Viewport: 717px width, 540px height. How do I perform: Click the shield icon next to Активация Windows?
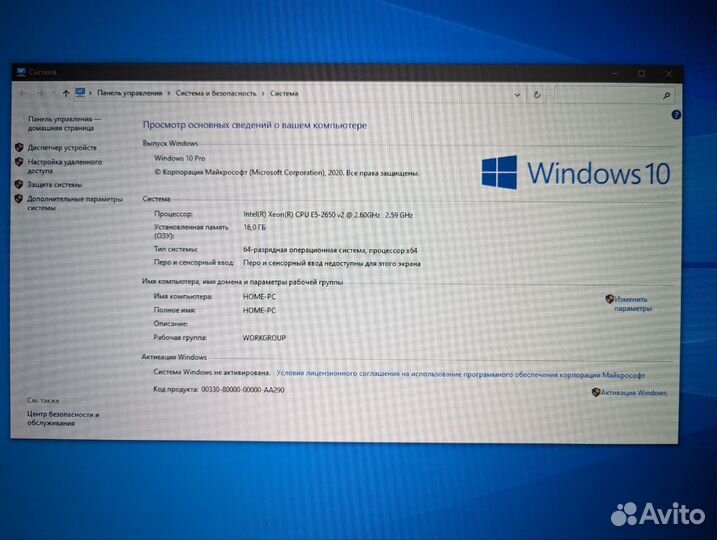[x=595, y=392]
